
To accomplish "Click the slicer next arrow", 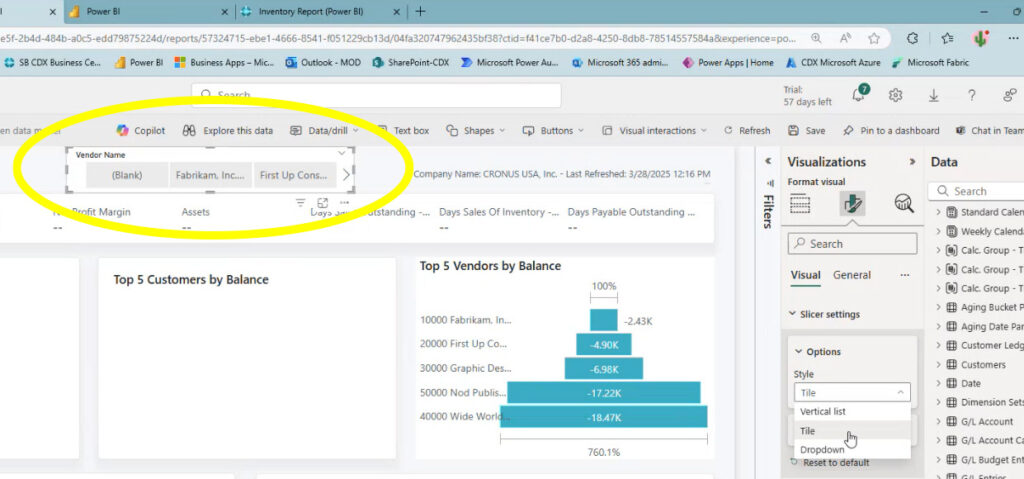I will [x=346, y=174].
